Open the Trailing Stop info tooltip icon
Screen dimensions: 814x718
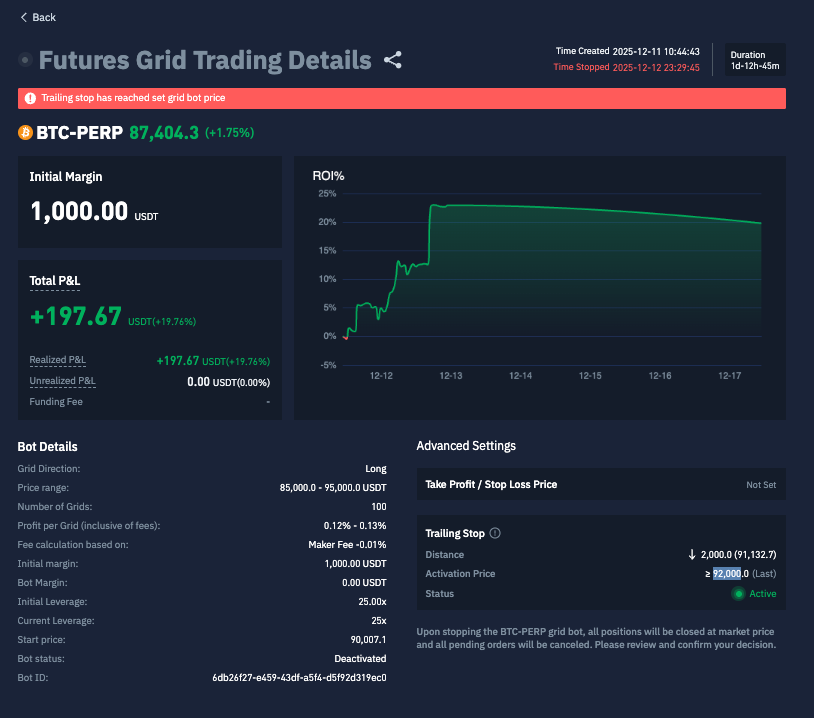pos(495,533)
